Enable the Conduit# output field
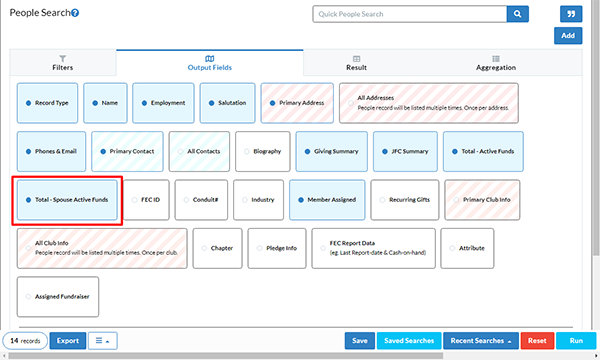 tap(201, 200)
